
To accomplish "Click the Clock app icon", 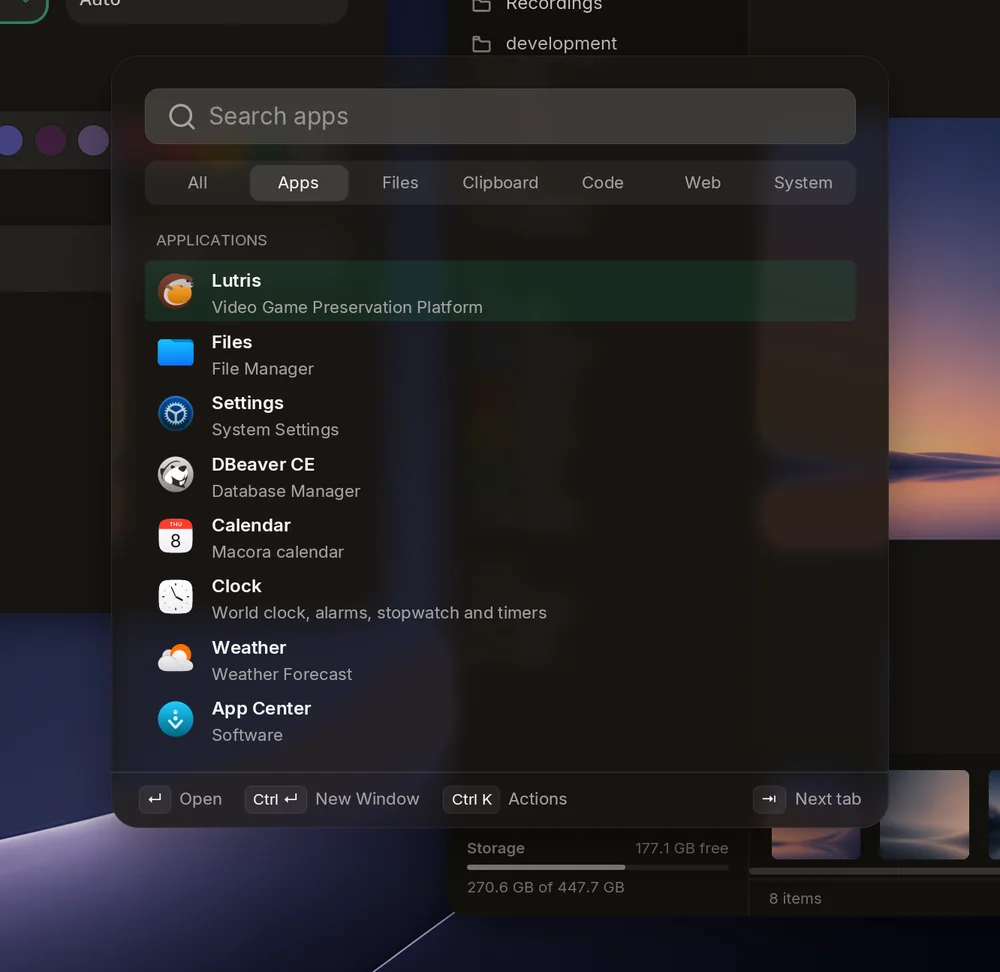I will (175, 597).
